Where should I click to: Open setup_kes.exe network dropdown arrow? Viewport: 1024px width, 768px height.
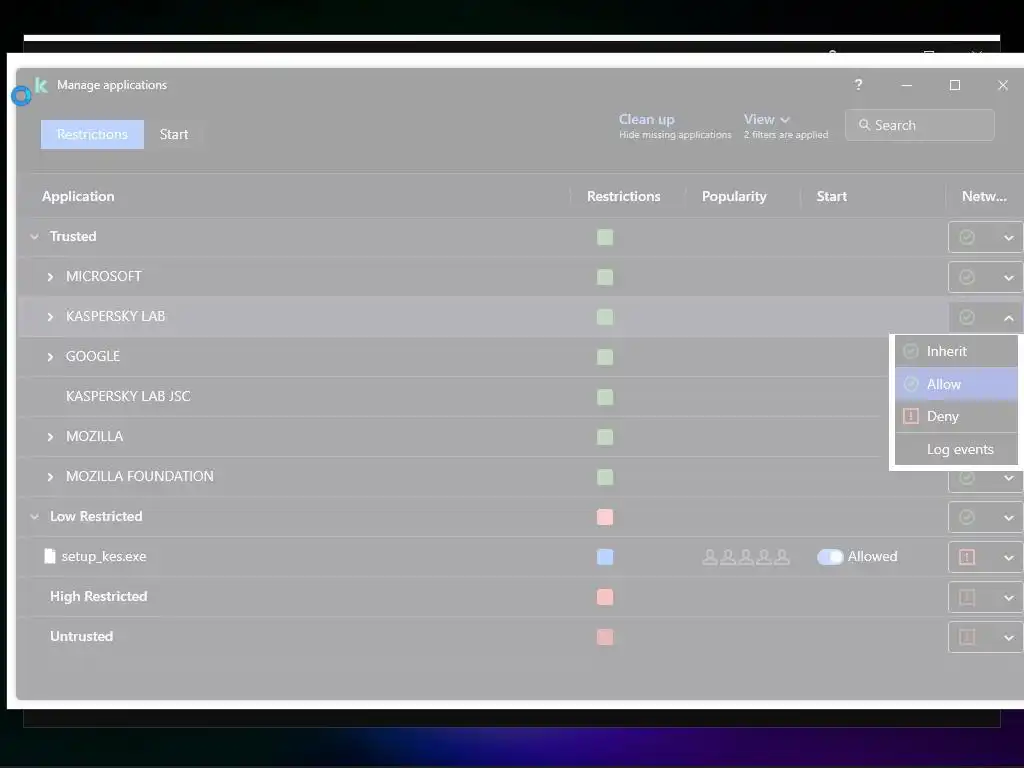(1008, 558)
